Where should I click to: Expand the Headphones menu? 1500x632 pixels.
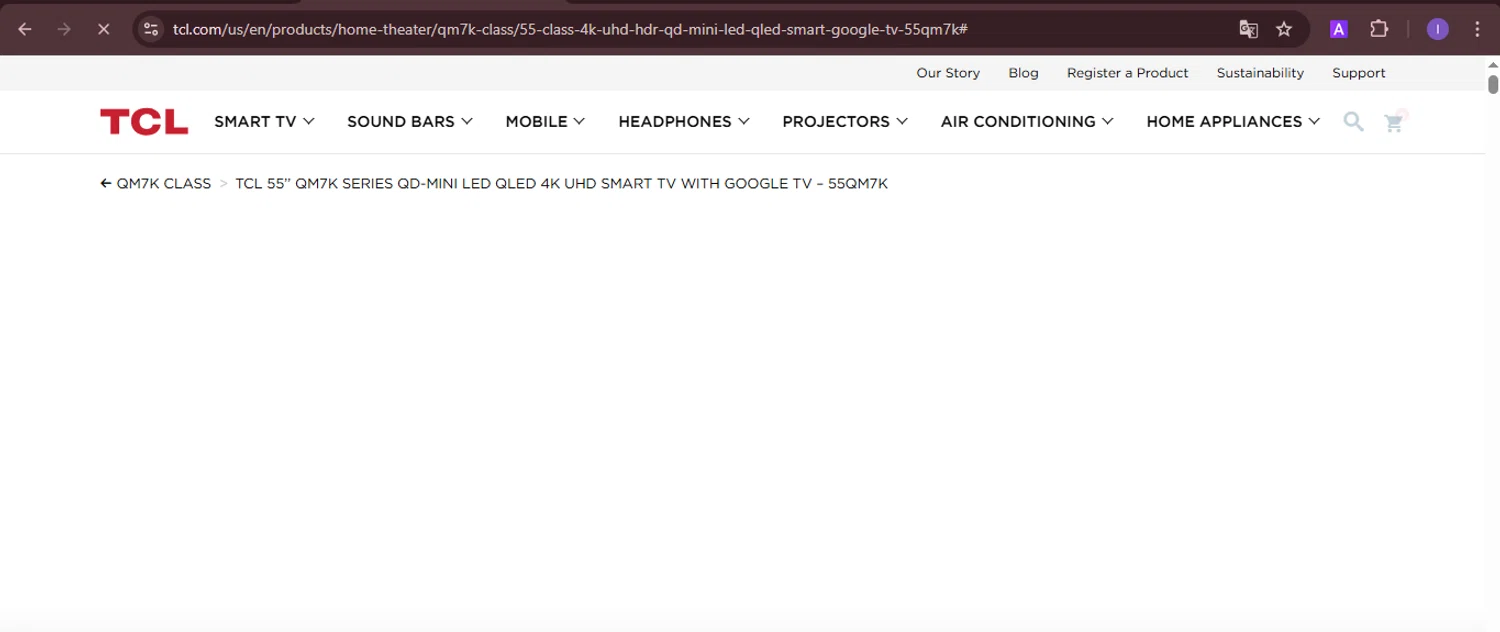coord(684,122)
